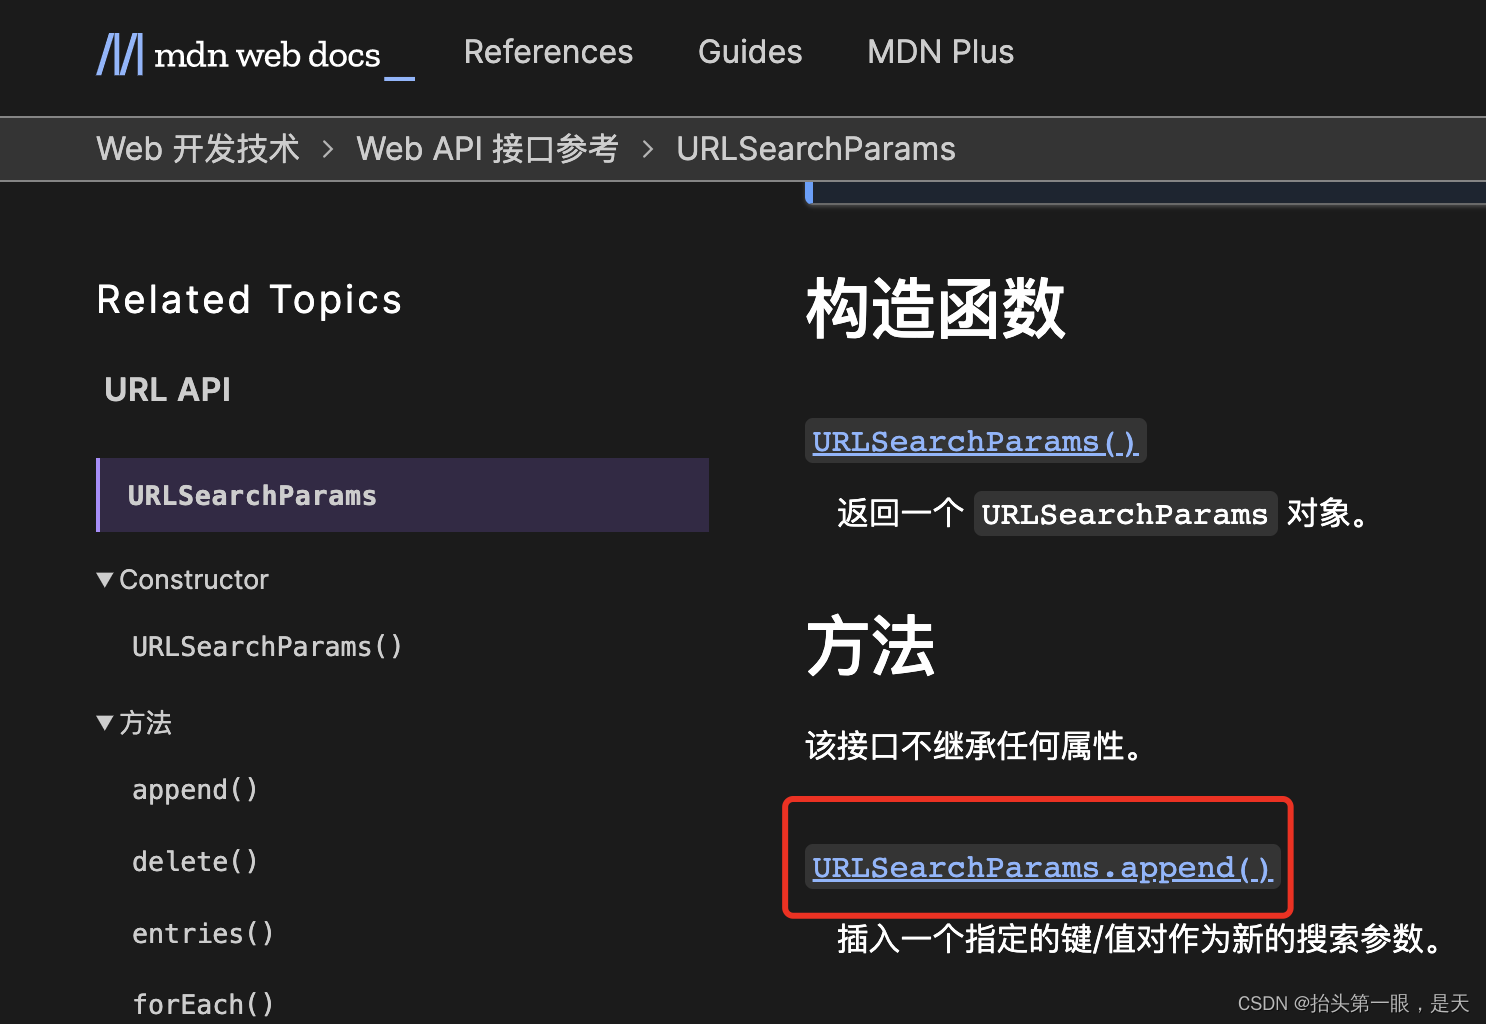Open the URLSearchParams() constructor link
Viewport: 1486px width, 1024px height.
[x=975, y=441]
